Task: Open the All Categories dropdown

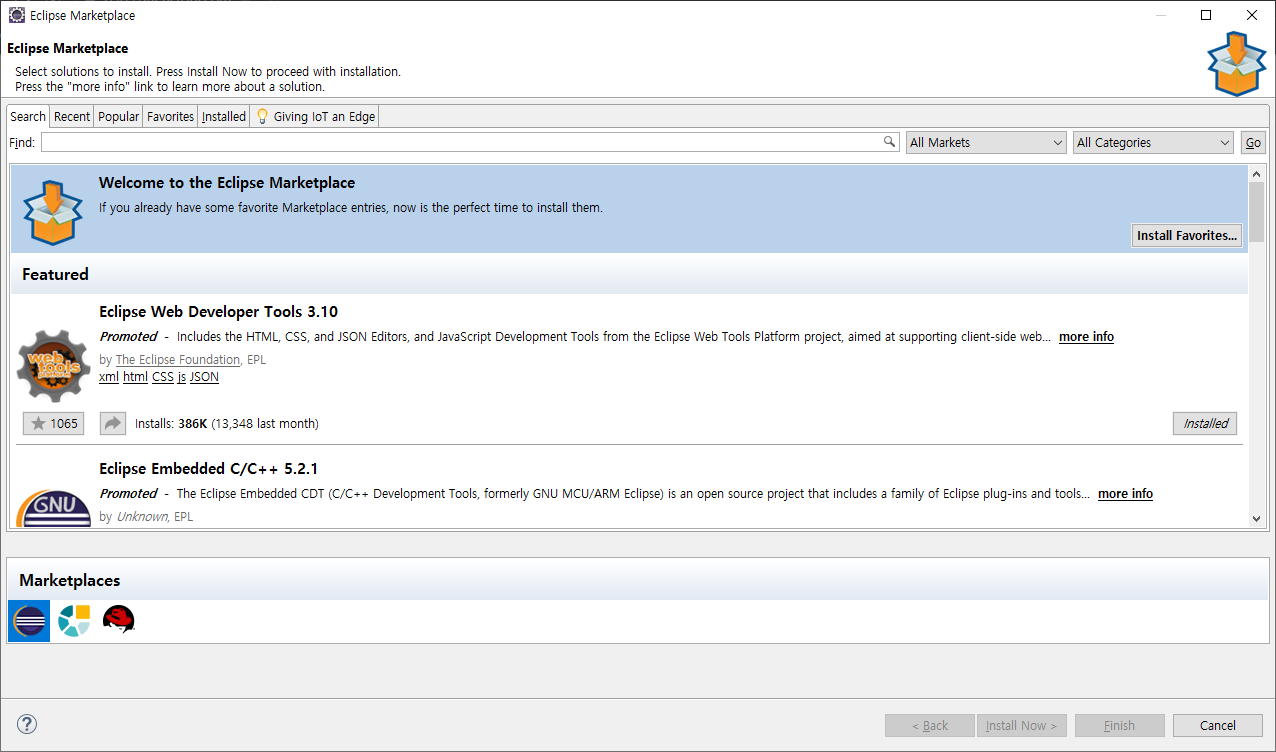Action: pyautogui.click(x=1153, y=143)
